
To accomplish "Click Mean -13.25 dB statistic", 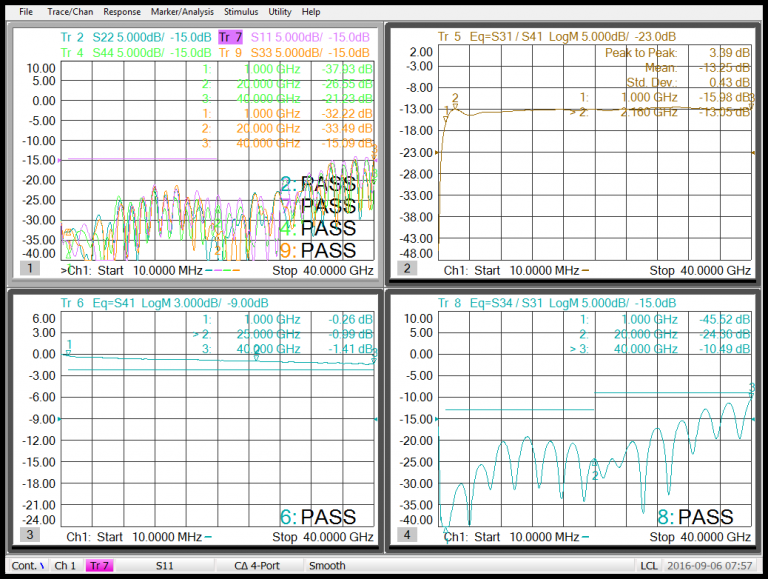I will 697,68.
